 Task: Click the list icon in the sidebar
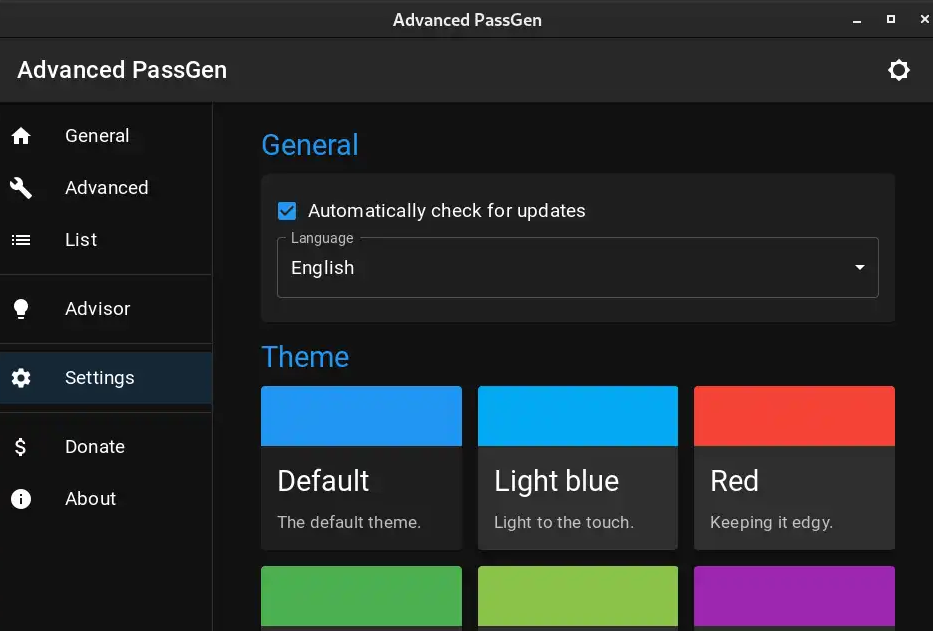(x=21, y=240)
